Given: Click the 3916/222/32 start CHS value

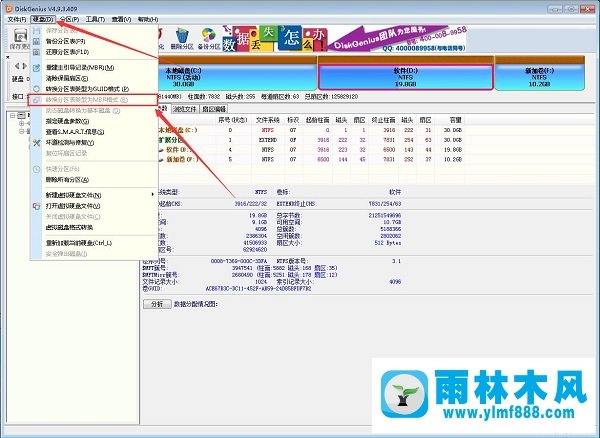Looking at the screenshot, I should (x=251, y=204).
